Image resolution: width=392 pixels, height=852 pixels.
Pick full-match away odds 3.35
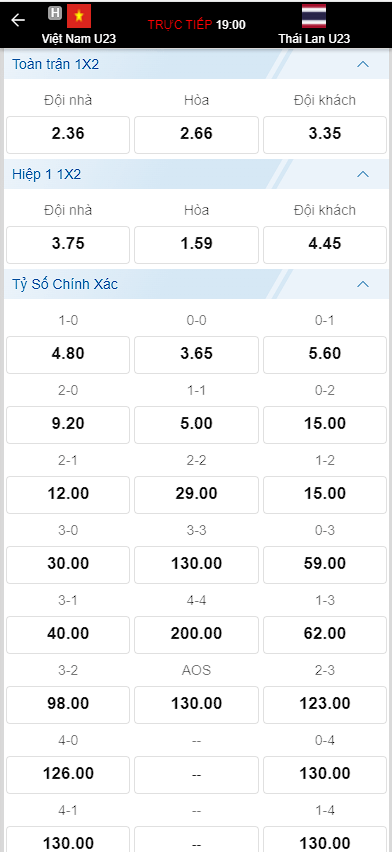[325, 135]
